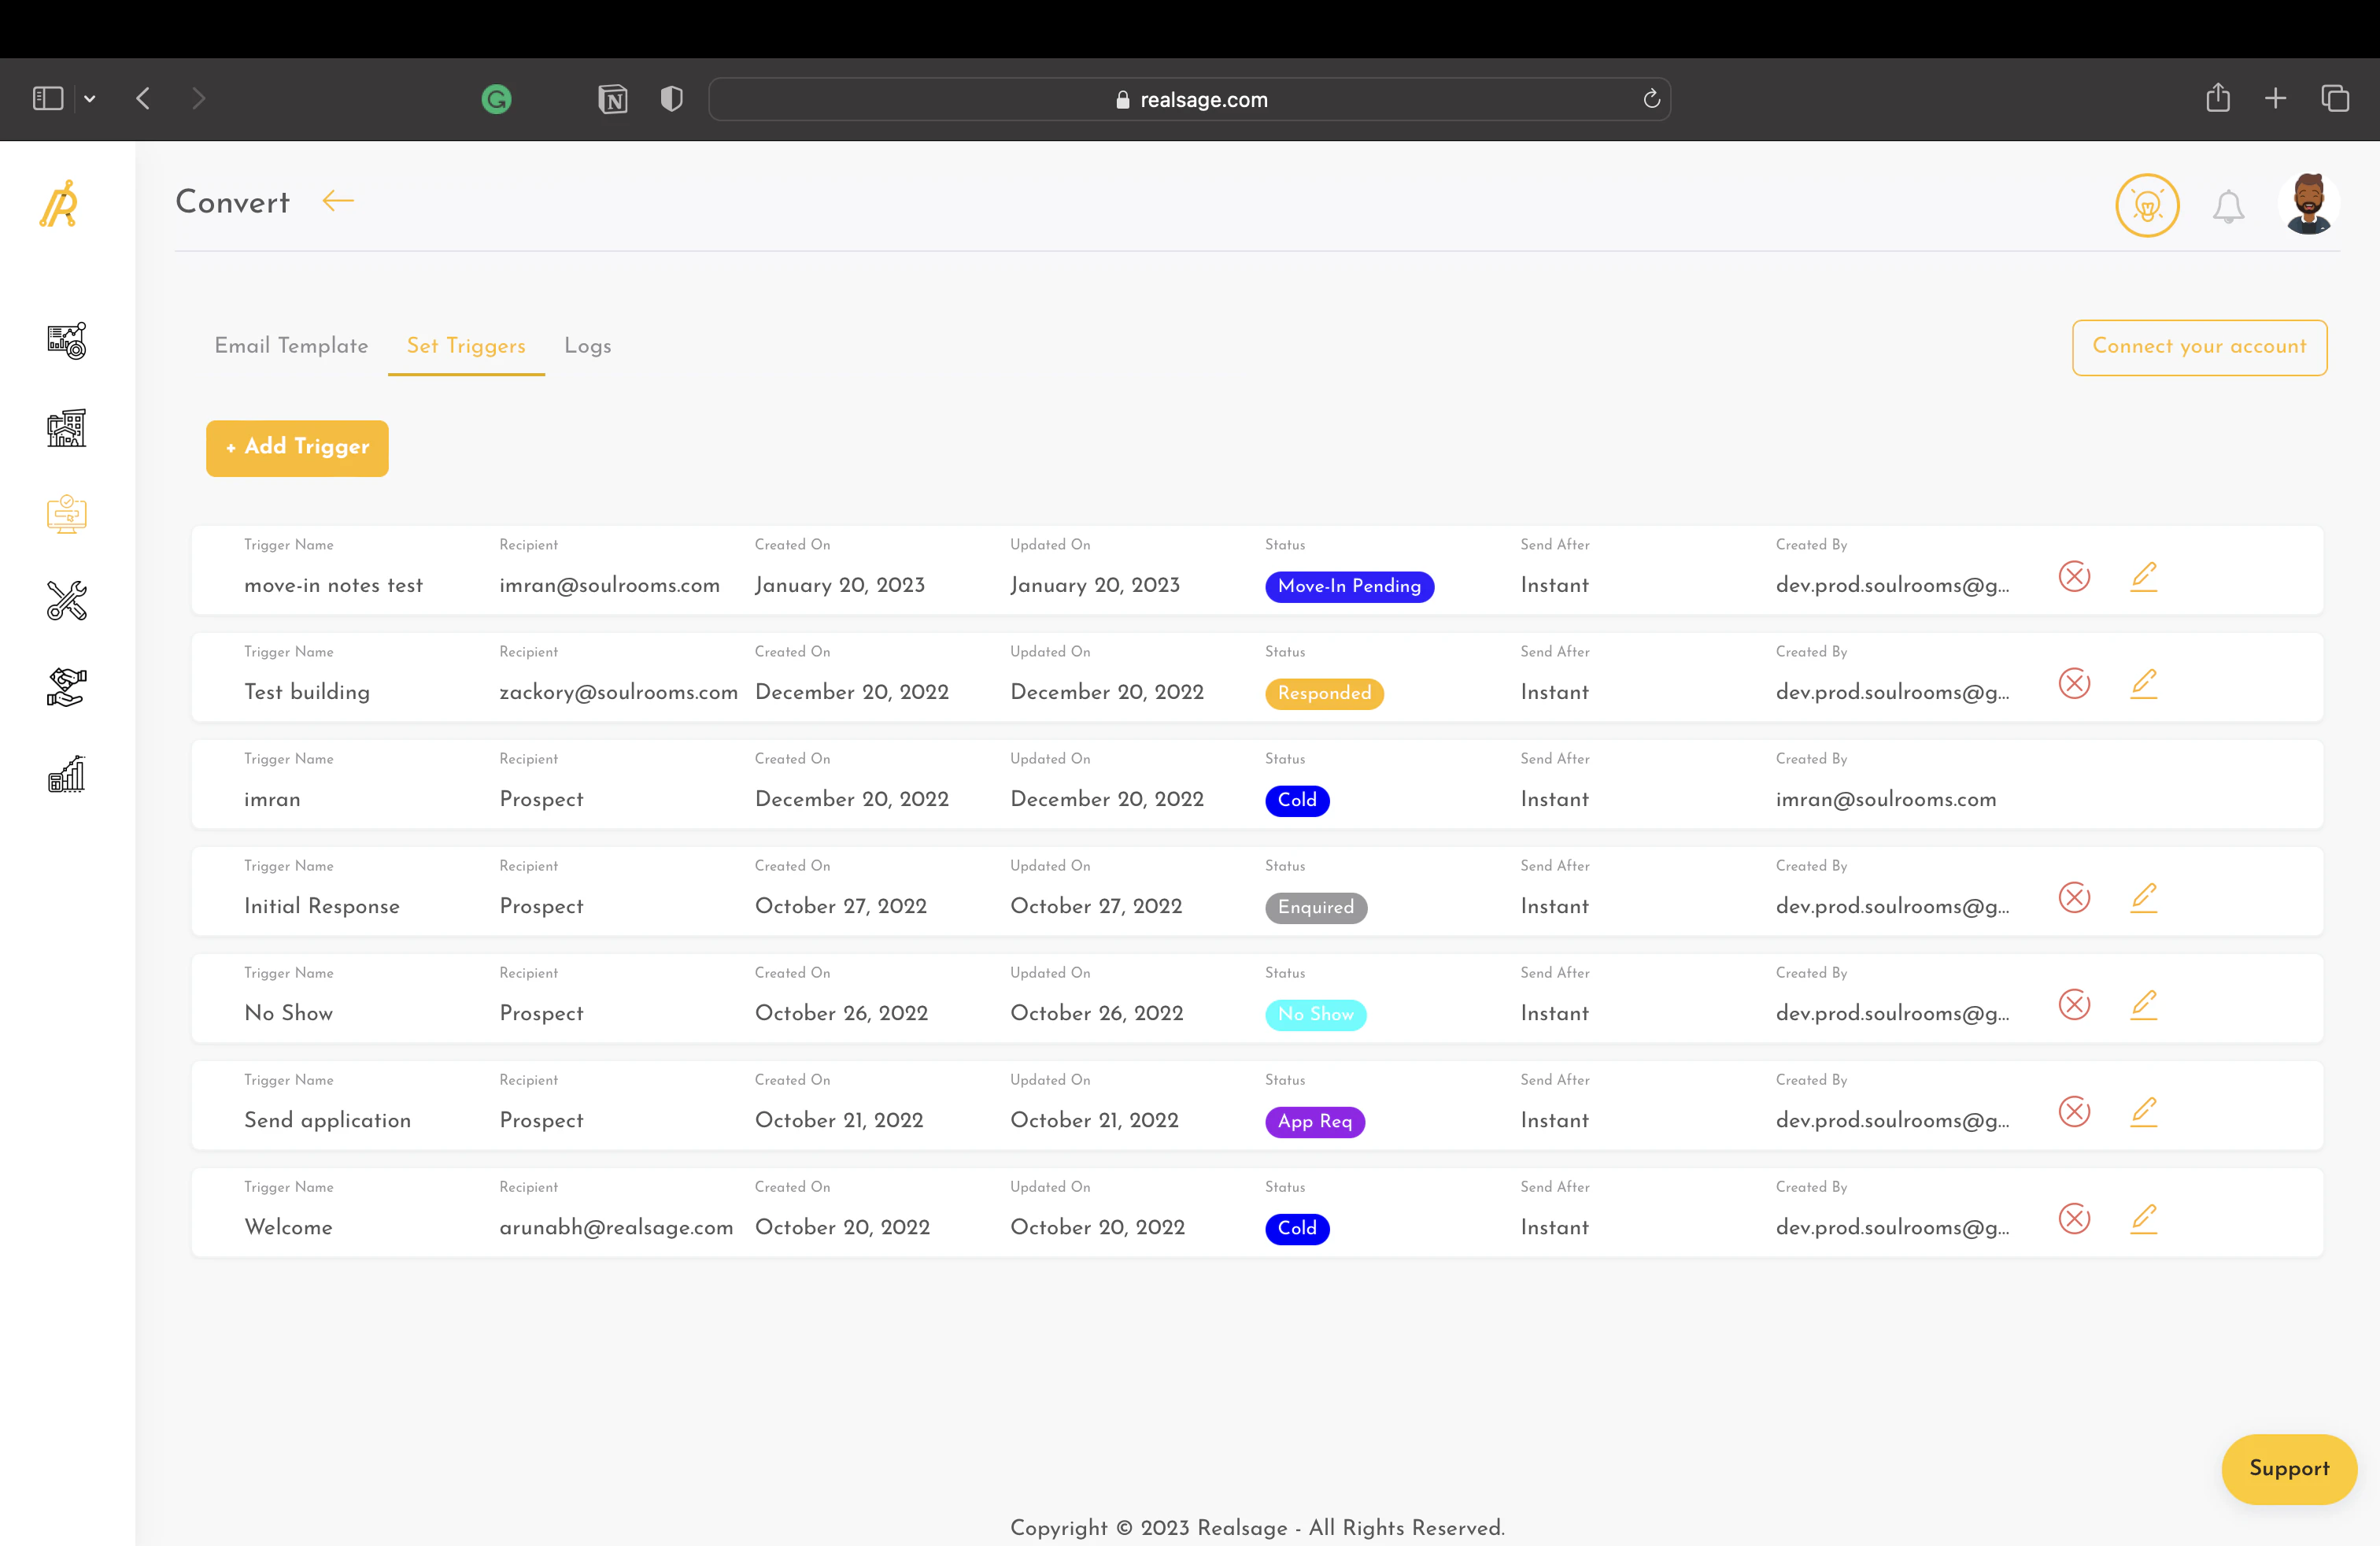Select the buildings/properties sidebar icon

[x=65, y=428]
